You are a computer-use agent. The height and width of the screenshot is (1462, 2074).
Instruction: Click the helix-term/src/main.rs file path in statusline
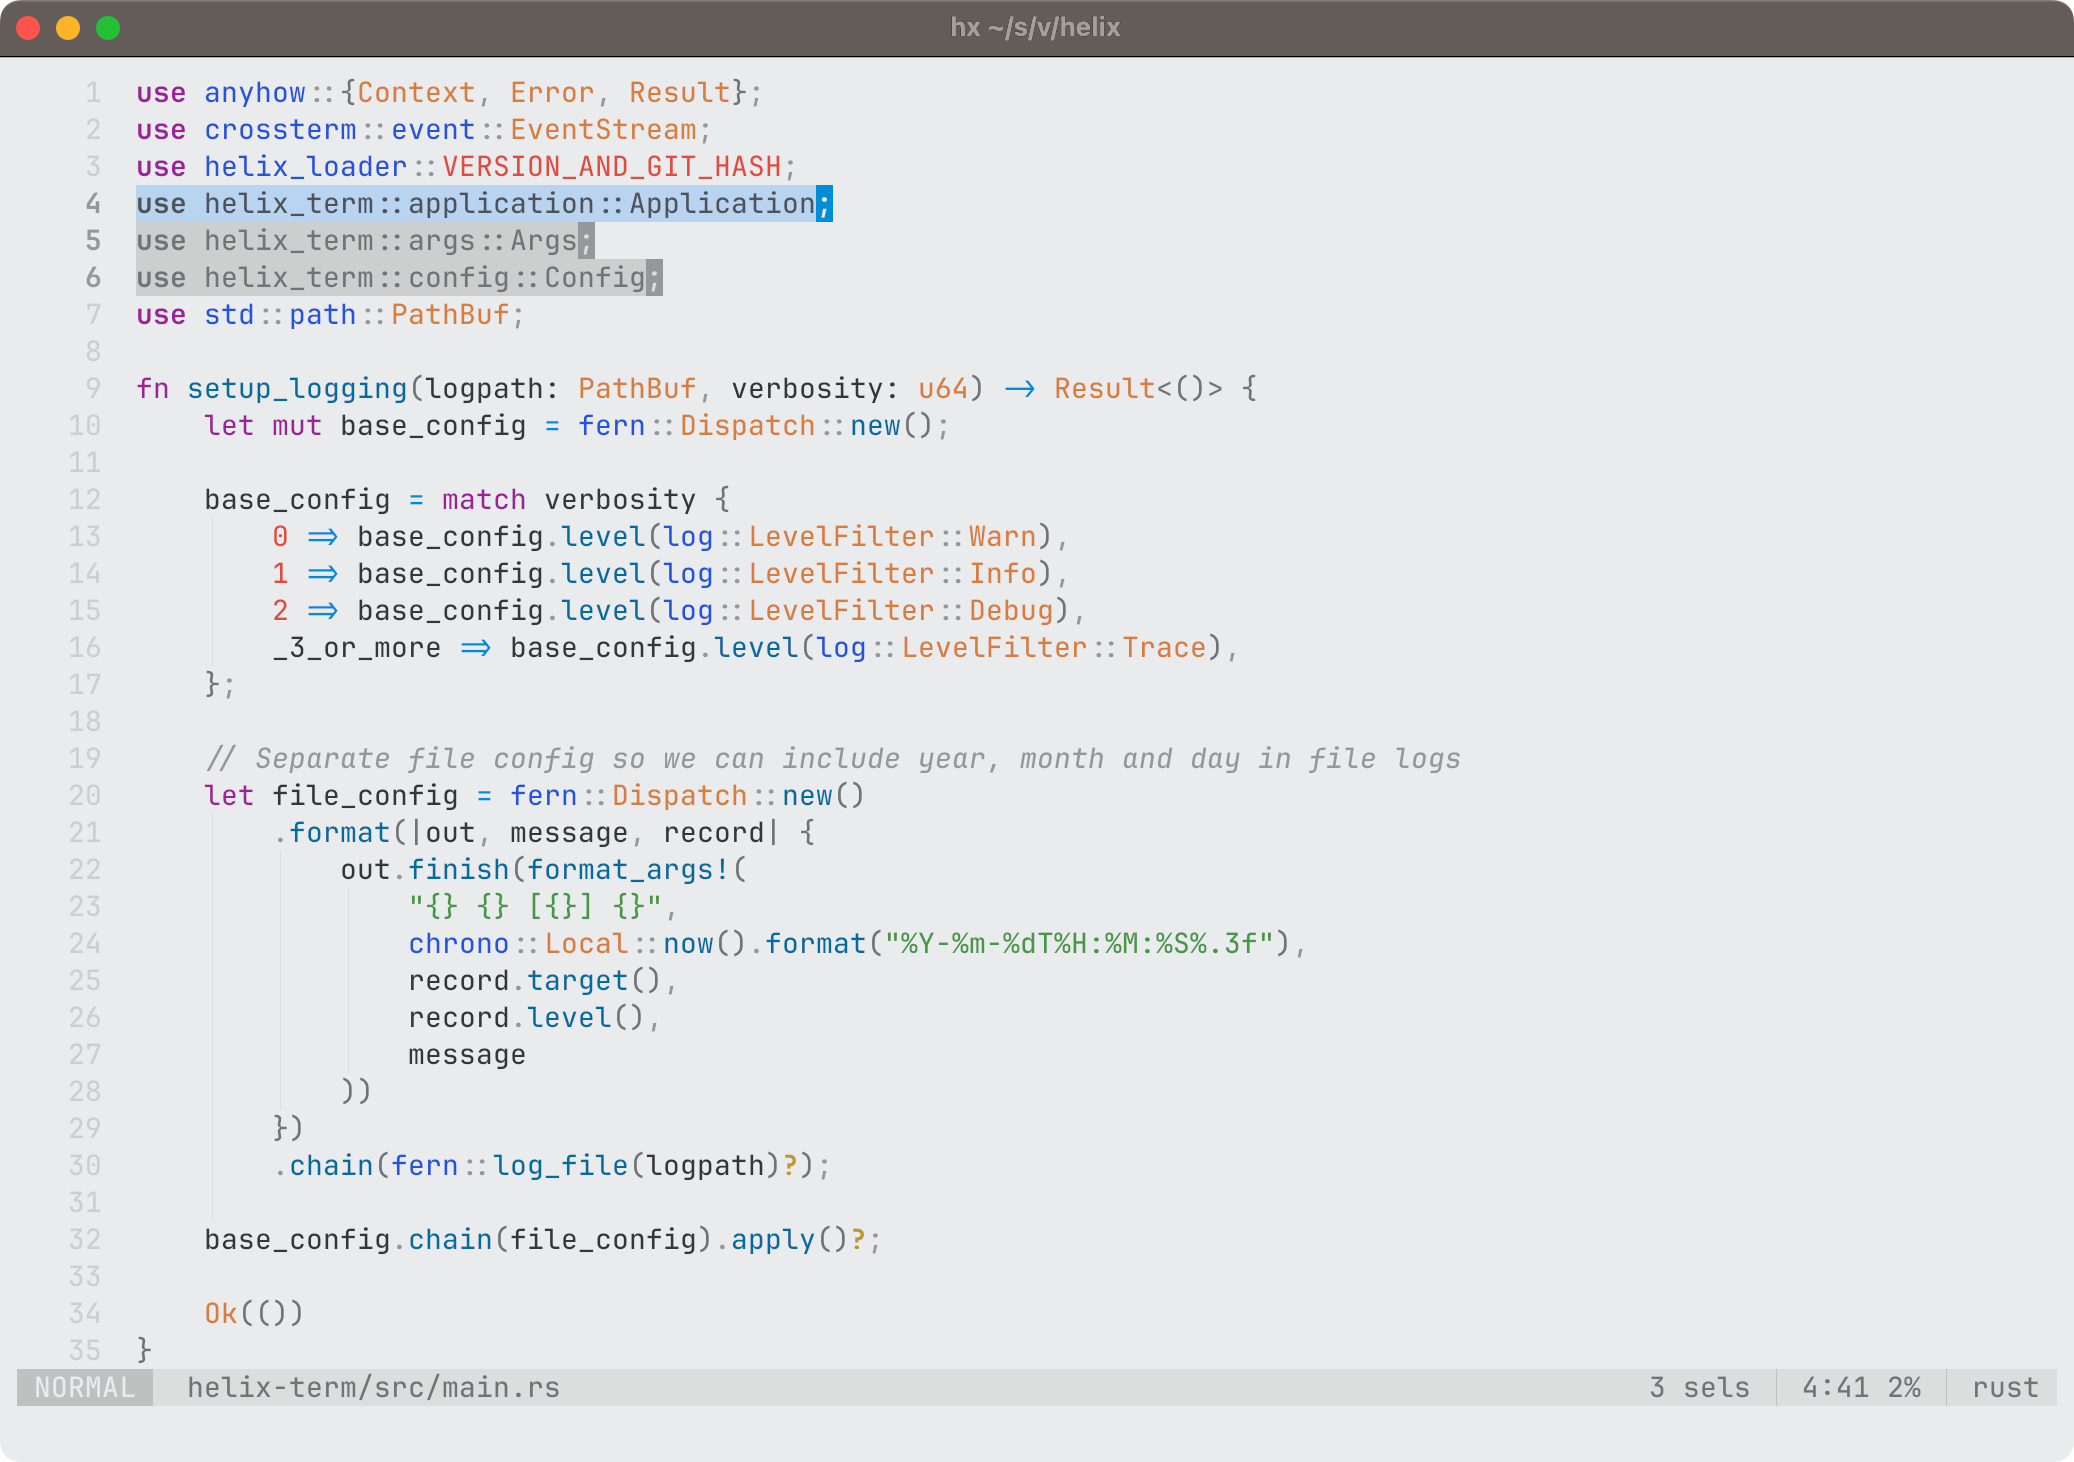point(373,1388)
